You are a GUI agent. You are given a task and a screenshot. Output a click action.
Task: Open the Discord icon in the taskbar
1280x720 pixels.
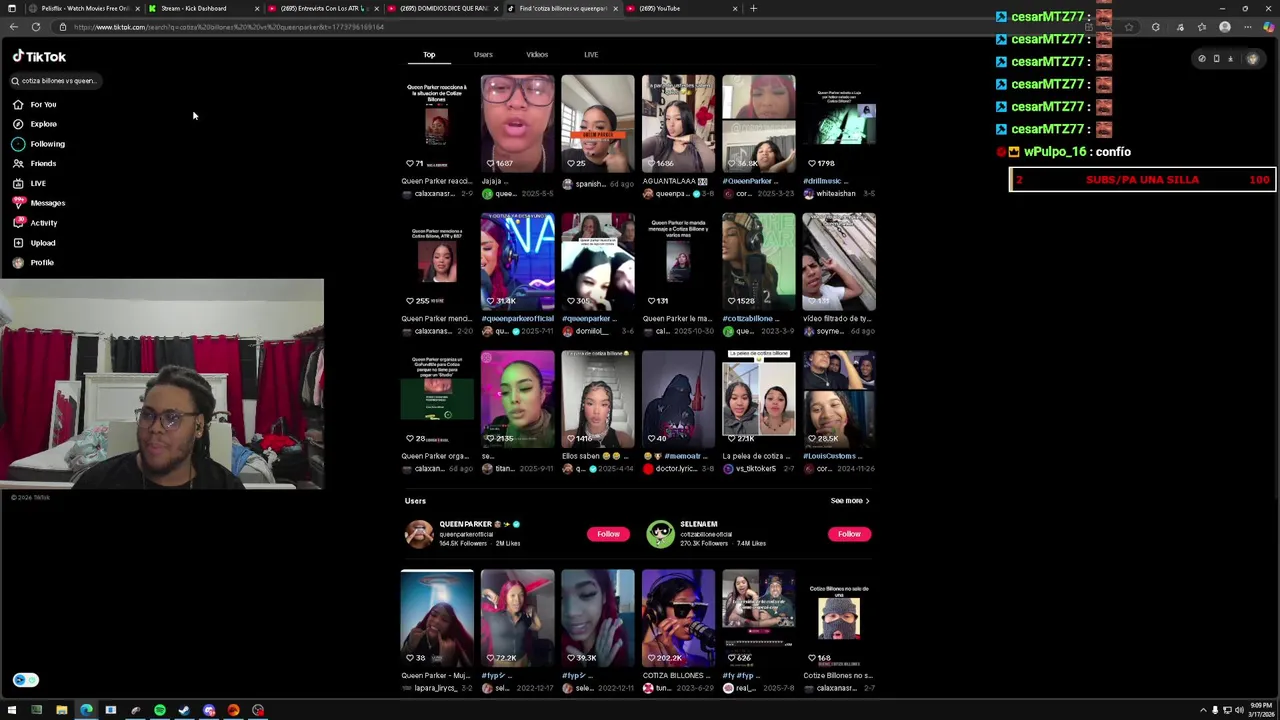[x=209, y=710]
